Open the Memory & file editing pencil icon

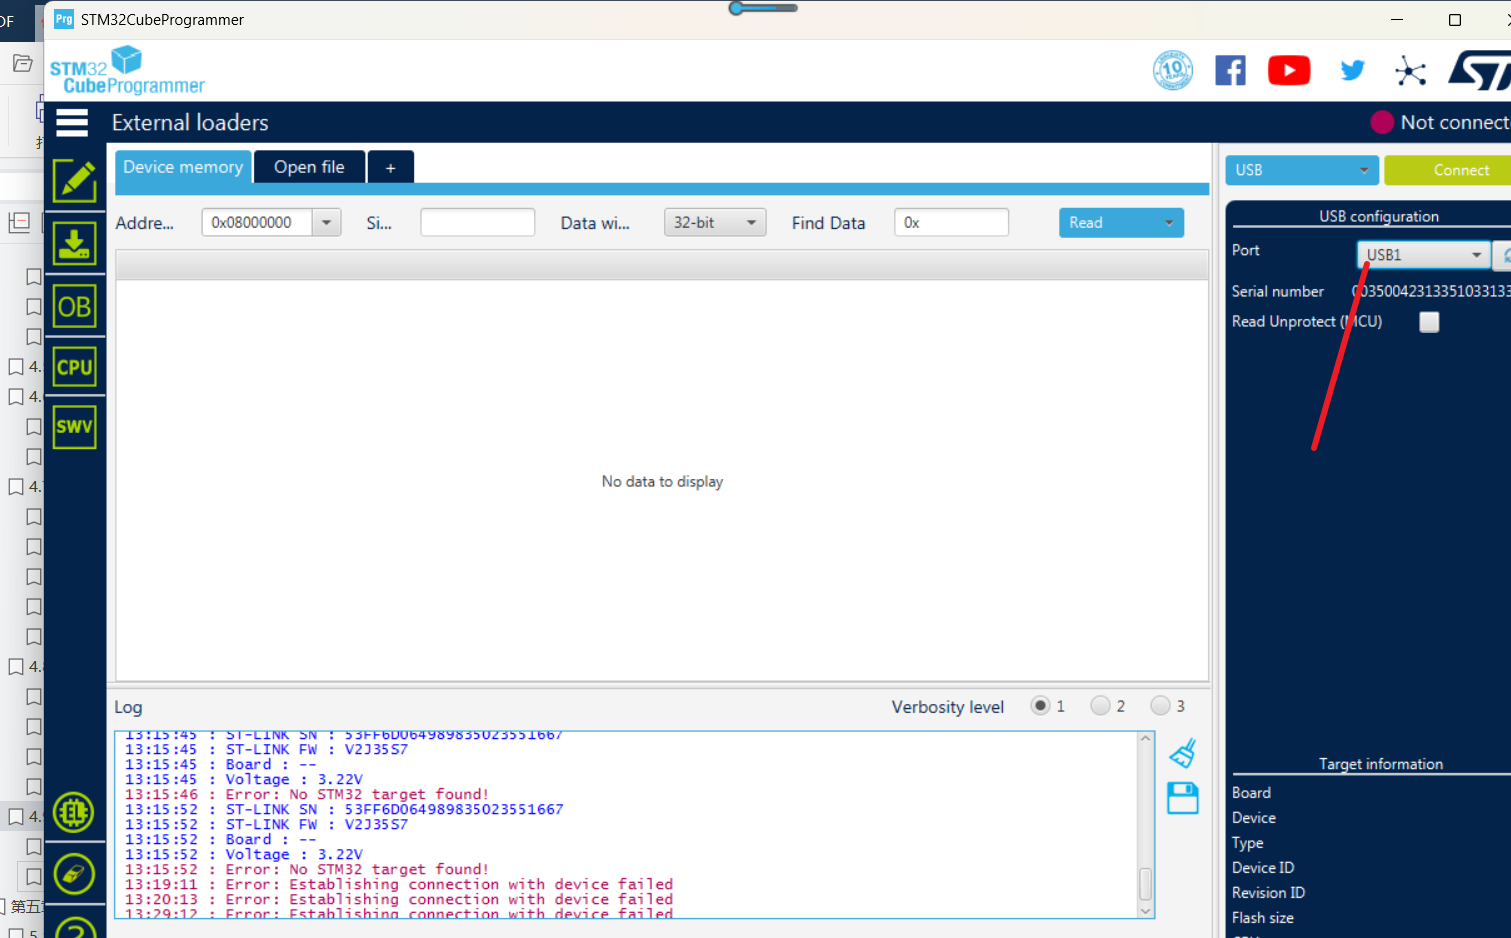coord(75,181)
